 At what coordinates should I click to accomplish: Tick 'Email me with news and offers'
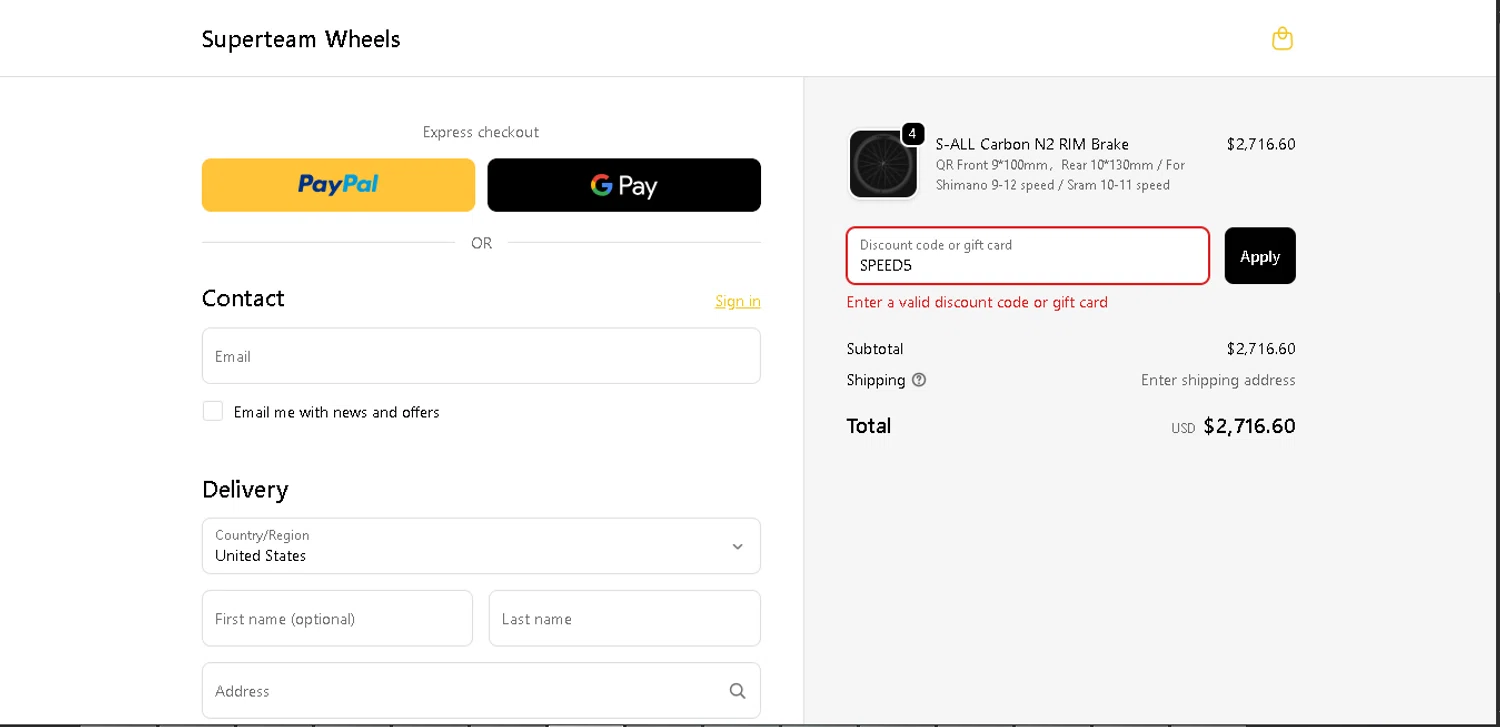213,411
